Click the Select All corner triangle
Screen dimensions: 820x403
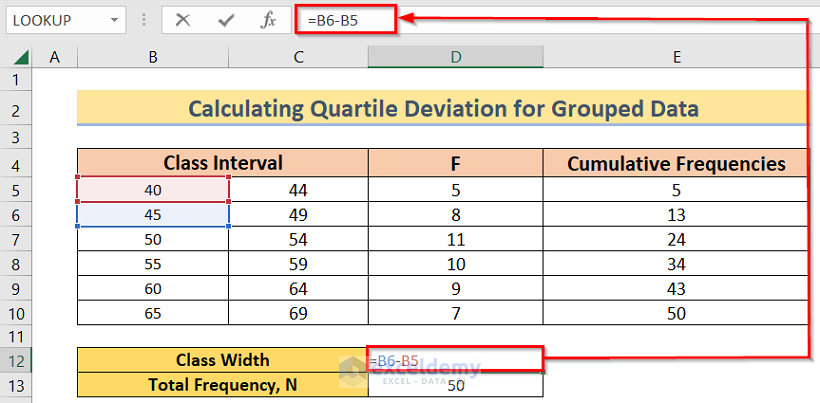coord(16,58)
